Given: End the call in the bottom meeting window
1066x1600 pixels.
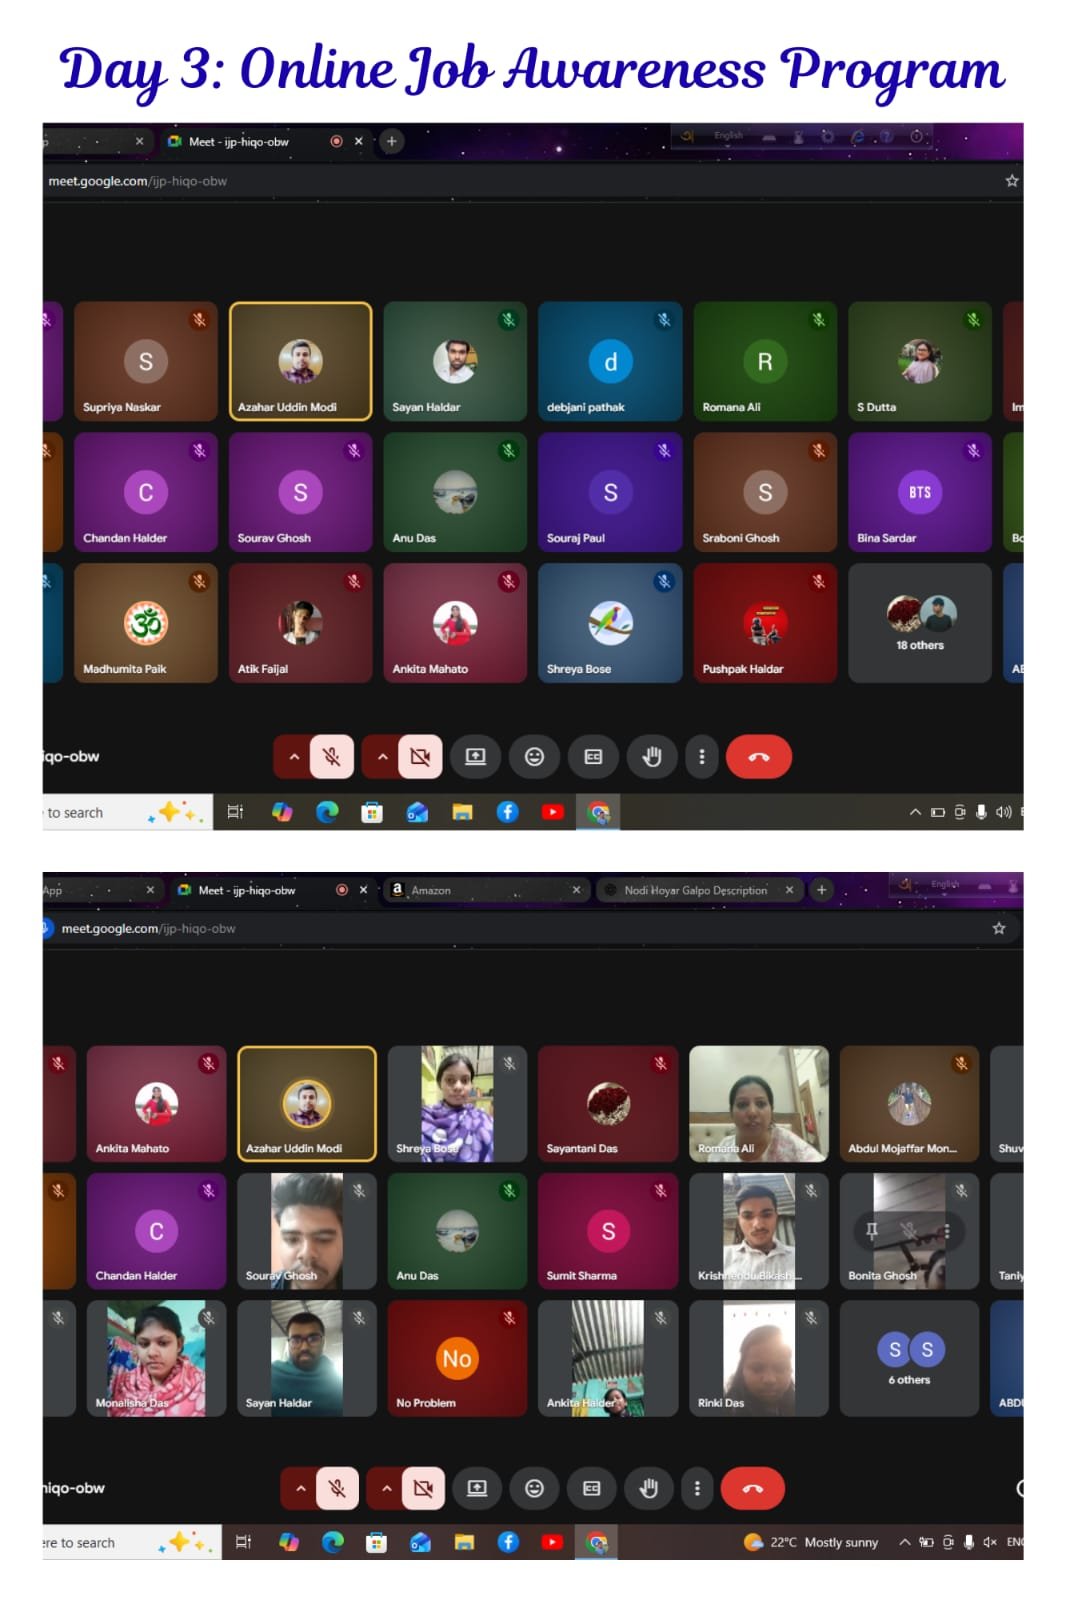Looking at the screenshot, I should pos(752,1489).
